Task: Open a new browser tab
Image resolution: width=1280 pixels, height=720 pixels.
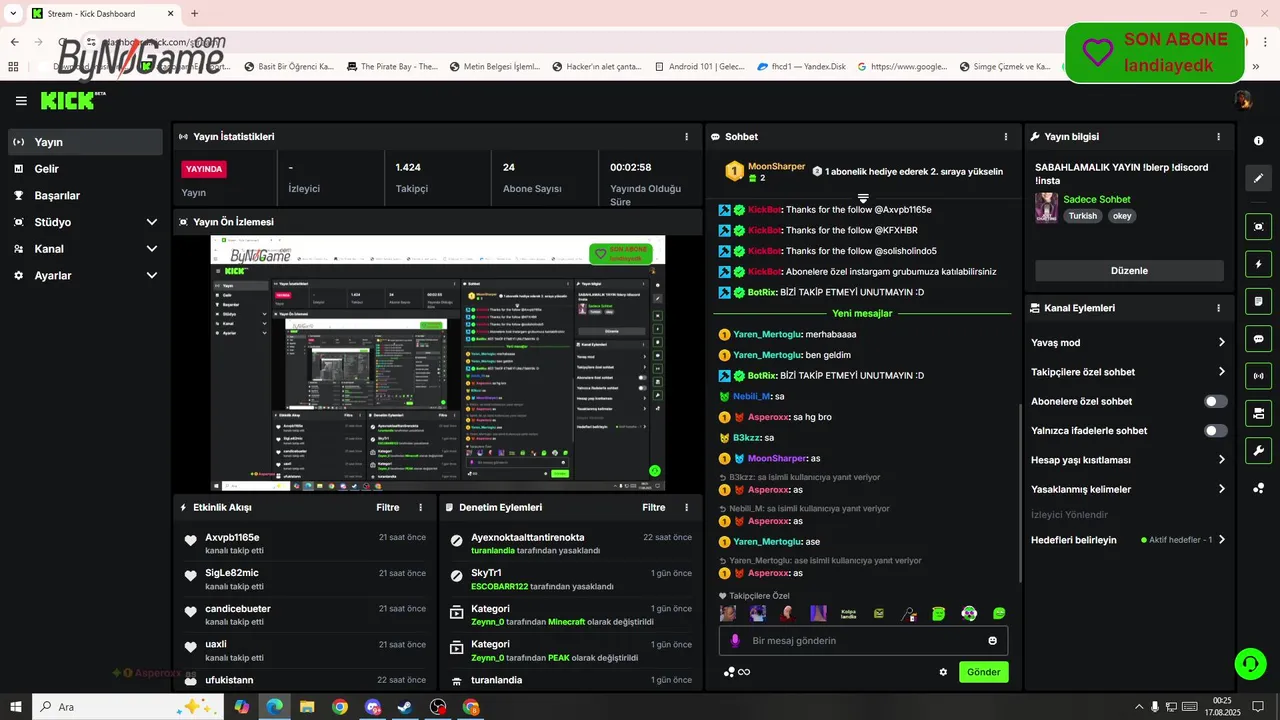Action: (x=195, y=14)
